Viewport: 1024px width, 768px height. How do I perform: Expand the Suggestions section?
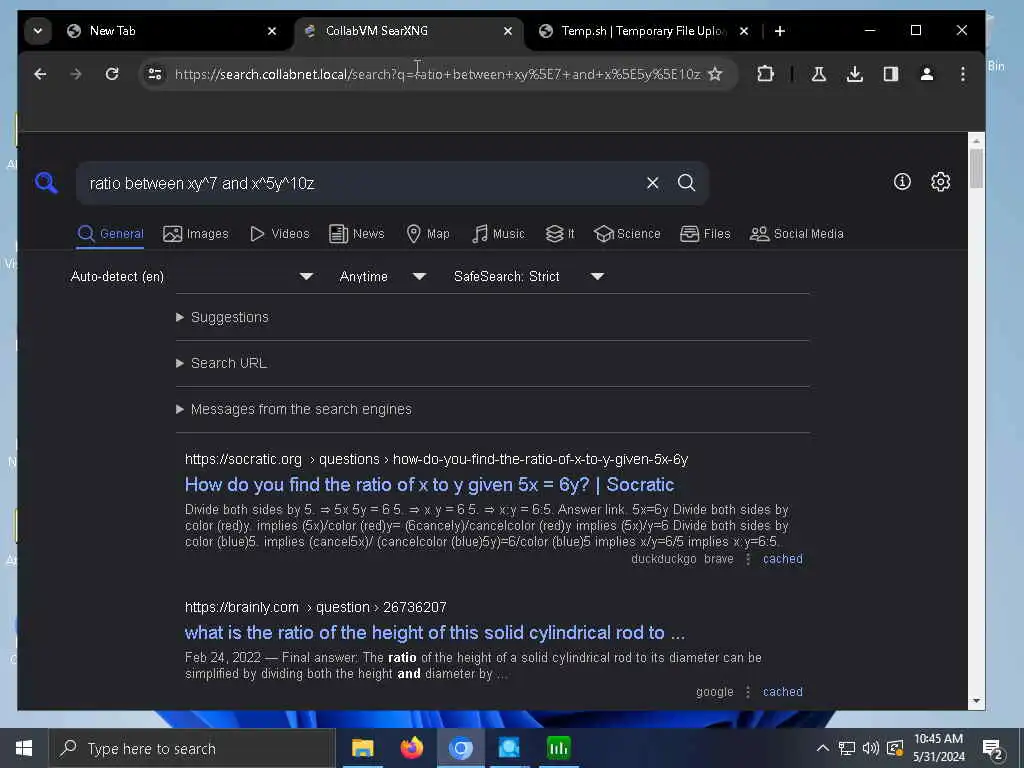pyautogui.click(x=223, y=317)
